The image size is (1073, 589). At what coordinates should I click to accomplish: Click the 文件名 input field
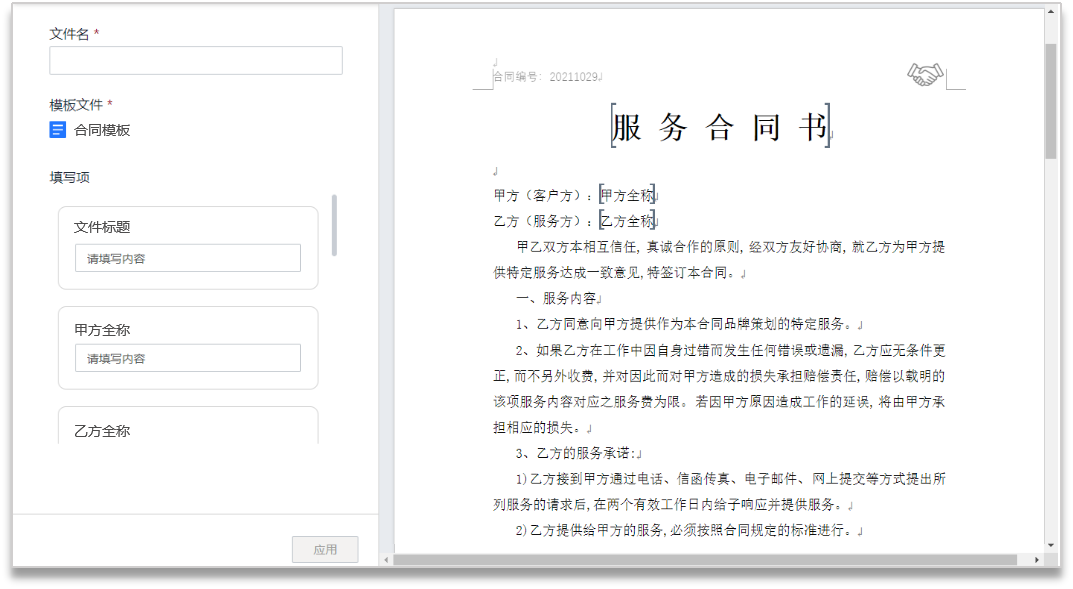pos(196,60)
